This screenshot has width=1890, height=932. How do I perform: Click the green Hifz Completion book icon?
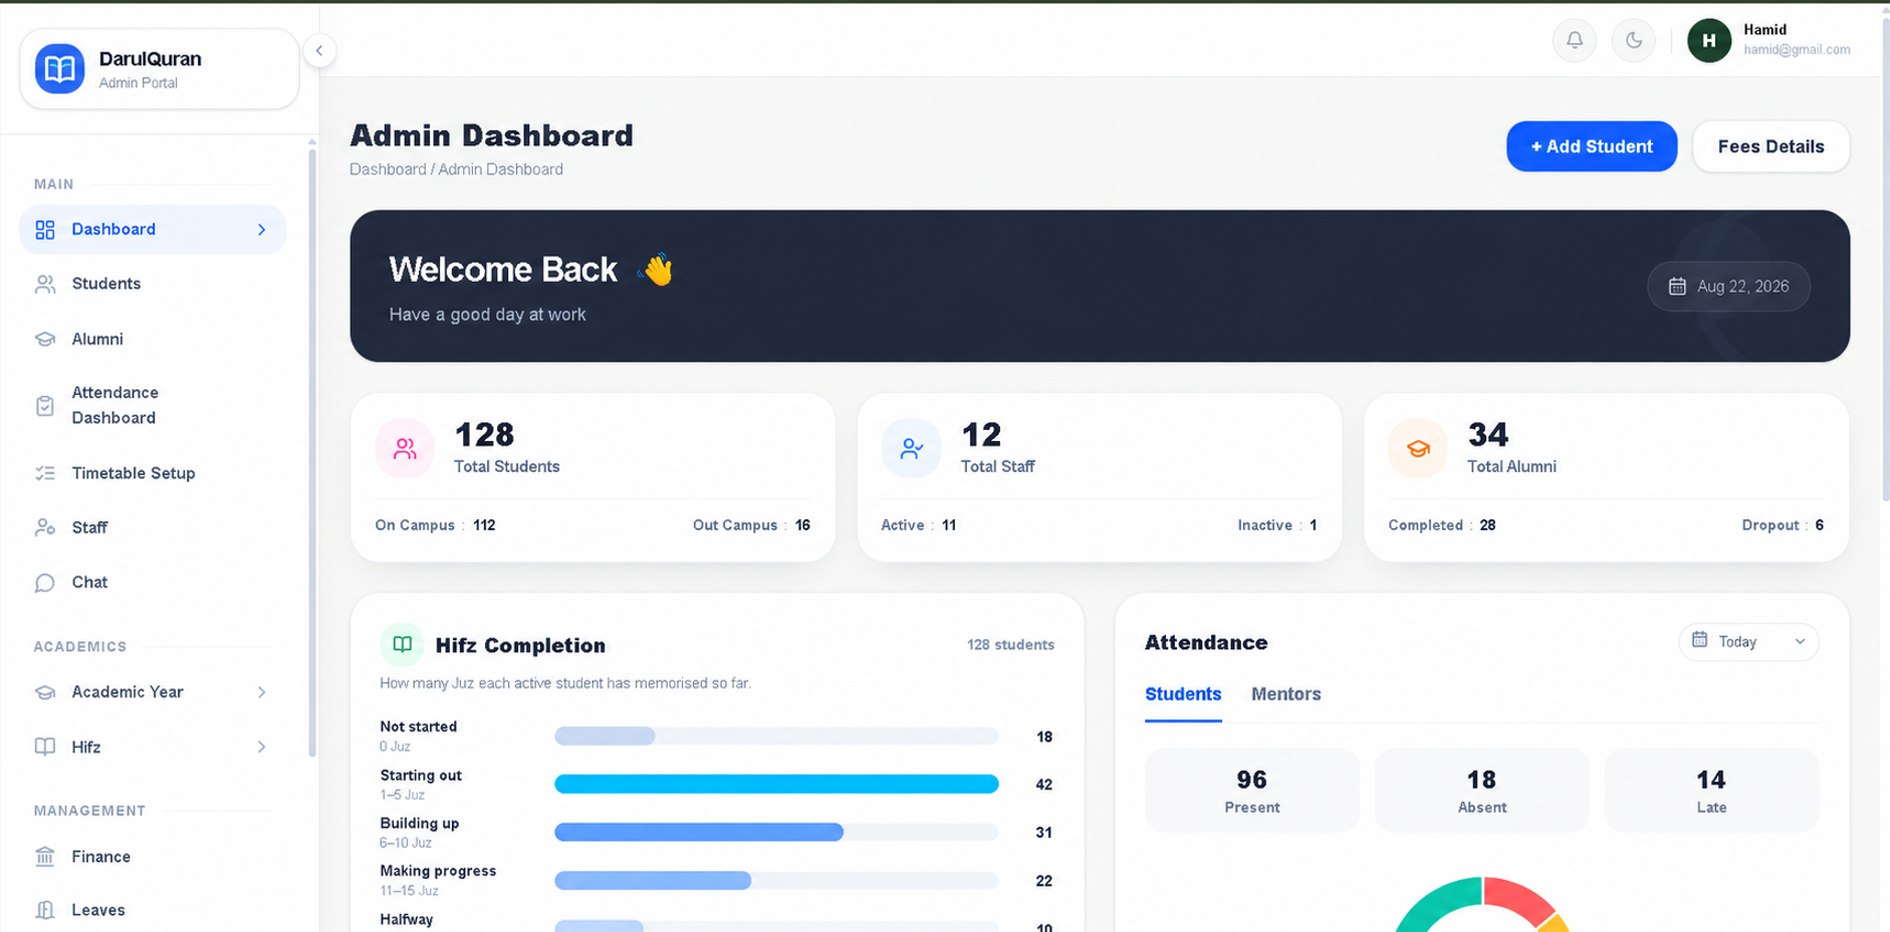click(402, 645)
